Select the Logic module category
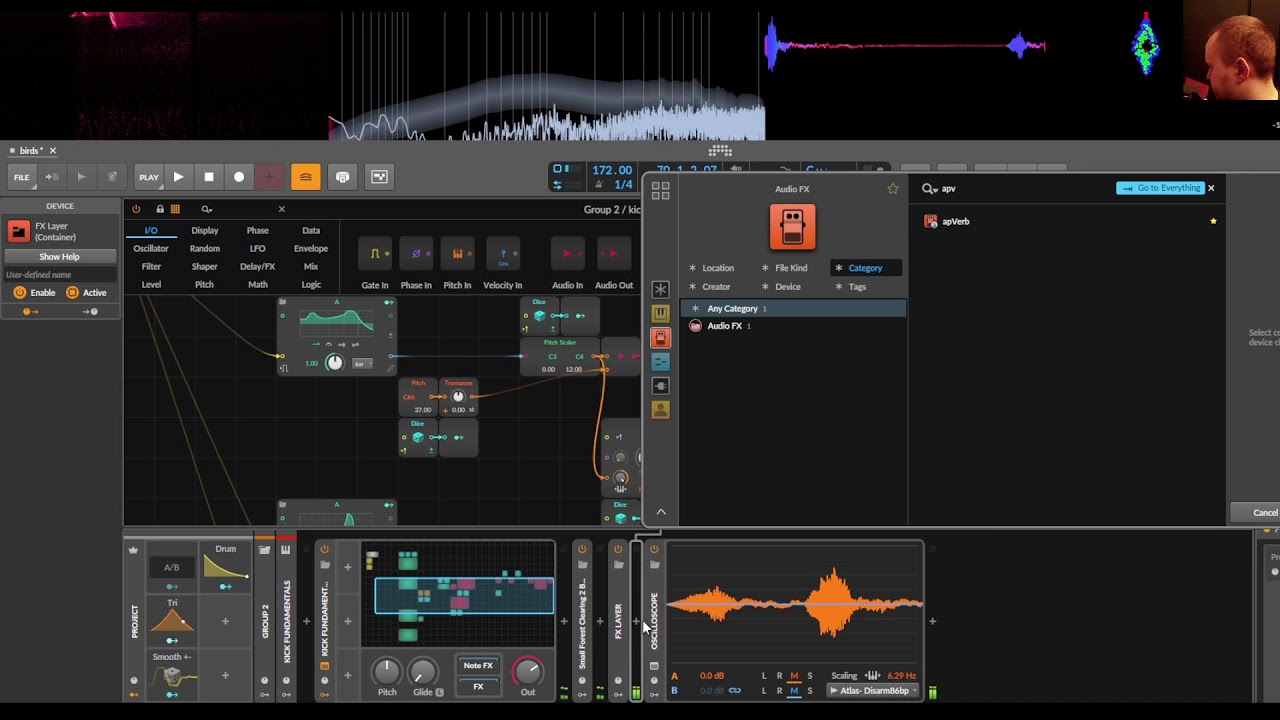The width and height of the screenshot is (1280, 720). pyautogui.click(x=311, y=285)
